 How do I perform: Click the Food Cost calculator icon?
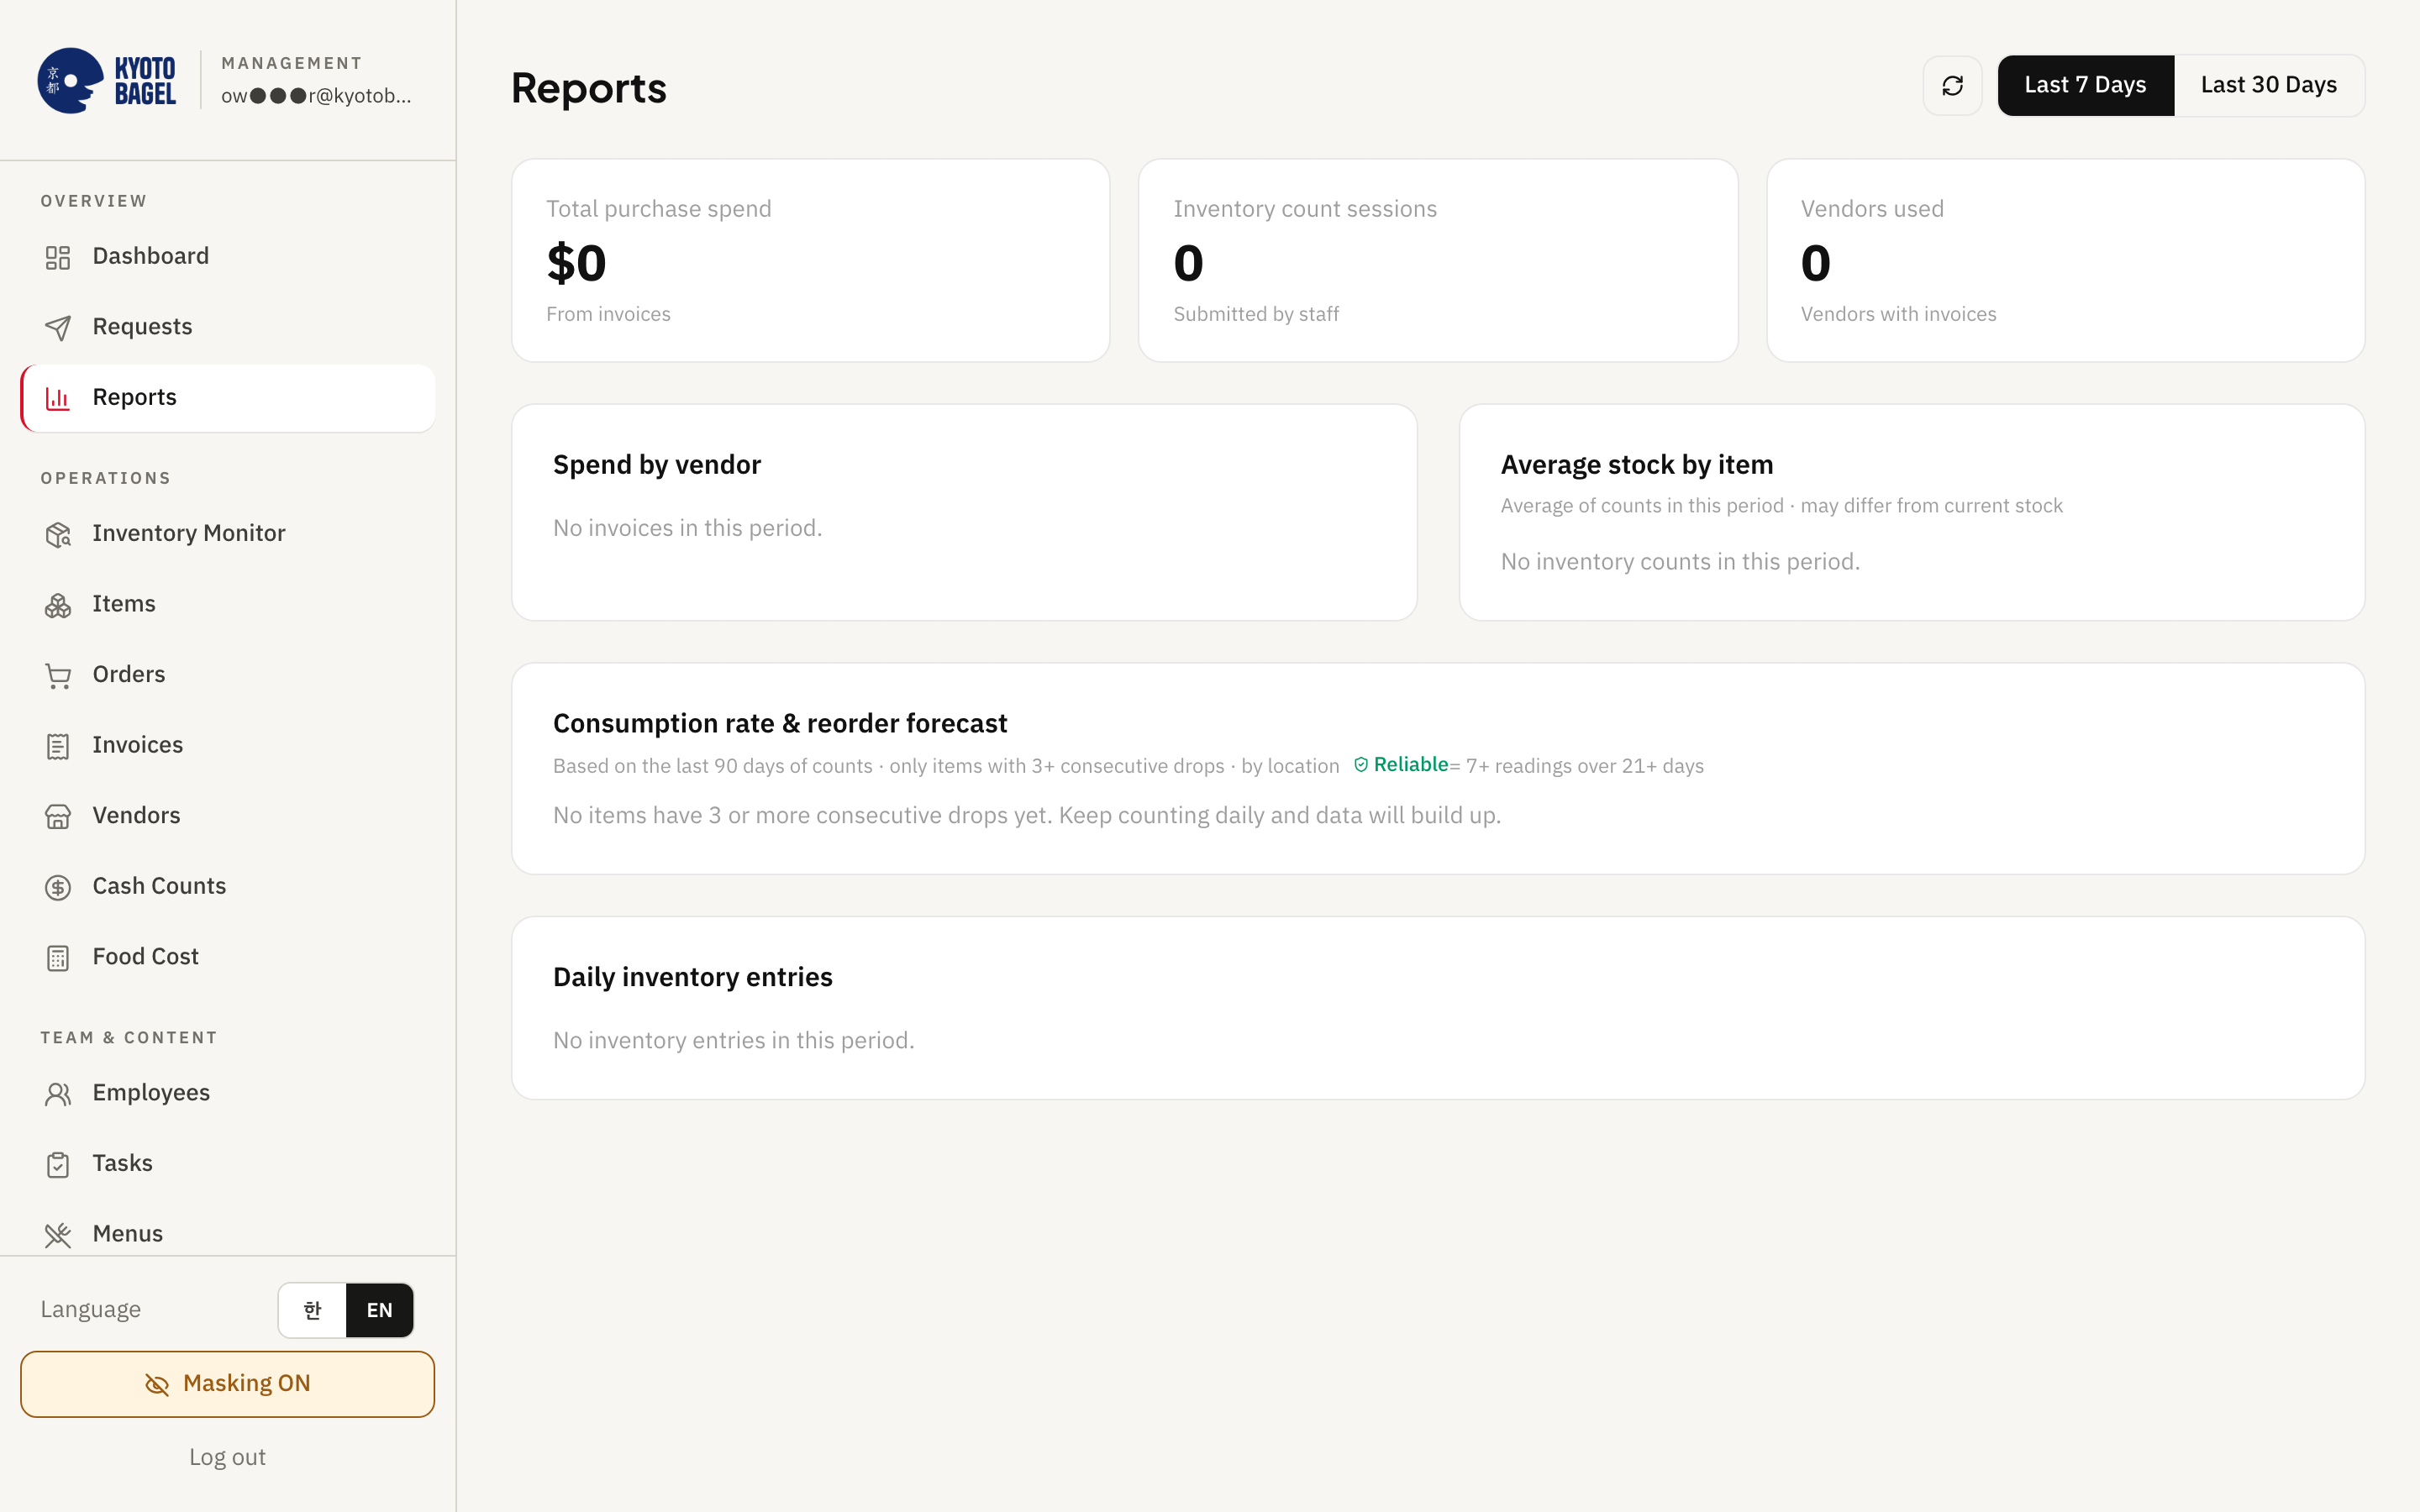(x=58, y=958)
